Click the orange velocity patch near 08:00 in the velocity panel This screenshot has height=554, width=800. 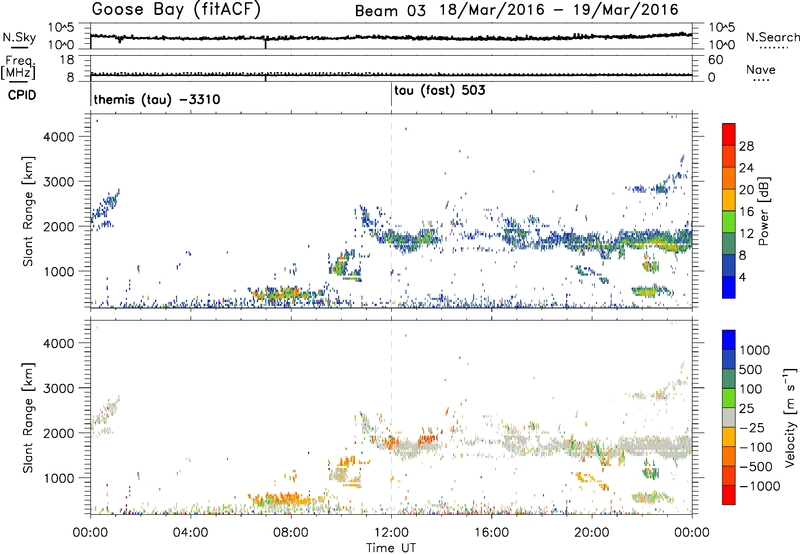point(283,498)
